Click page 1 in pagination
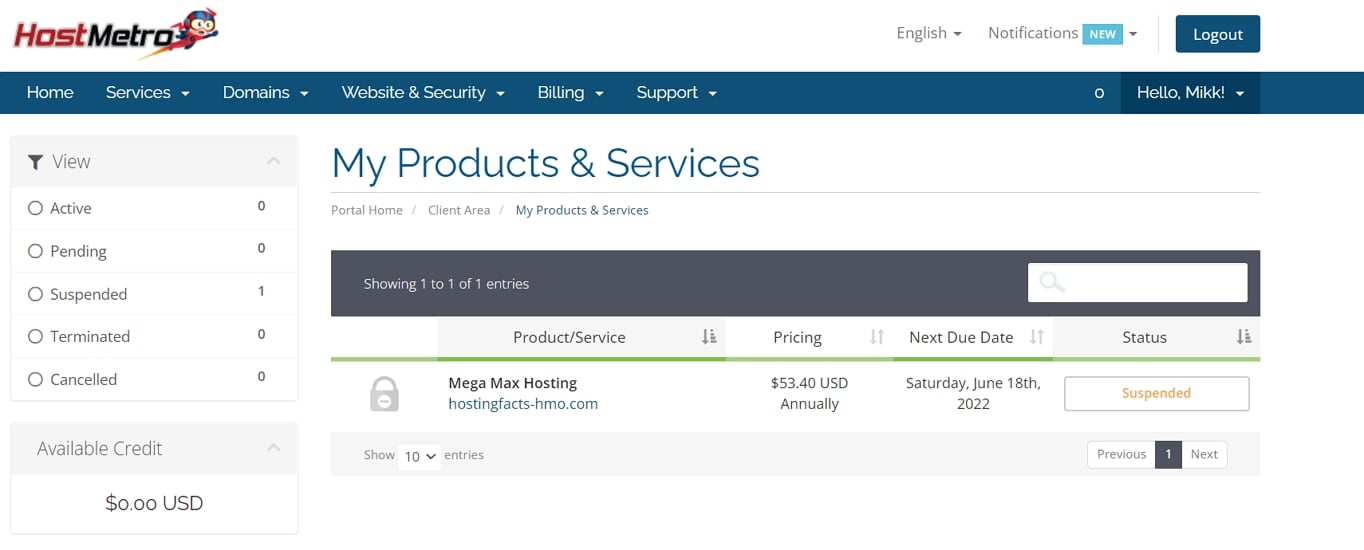This screenshot has height=550, width=1364. 1168,454
